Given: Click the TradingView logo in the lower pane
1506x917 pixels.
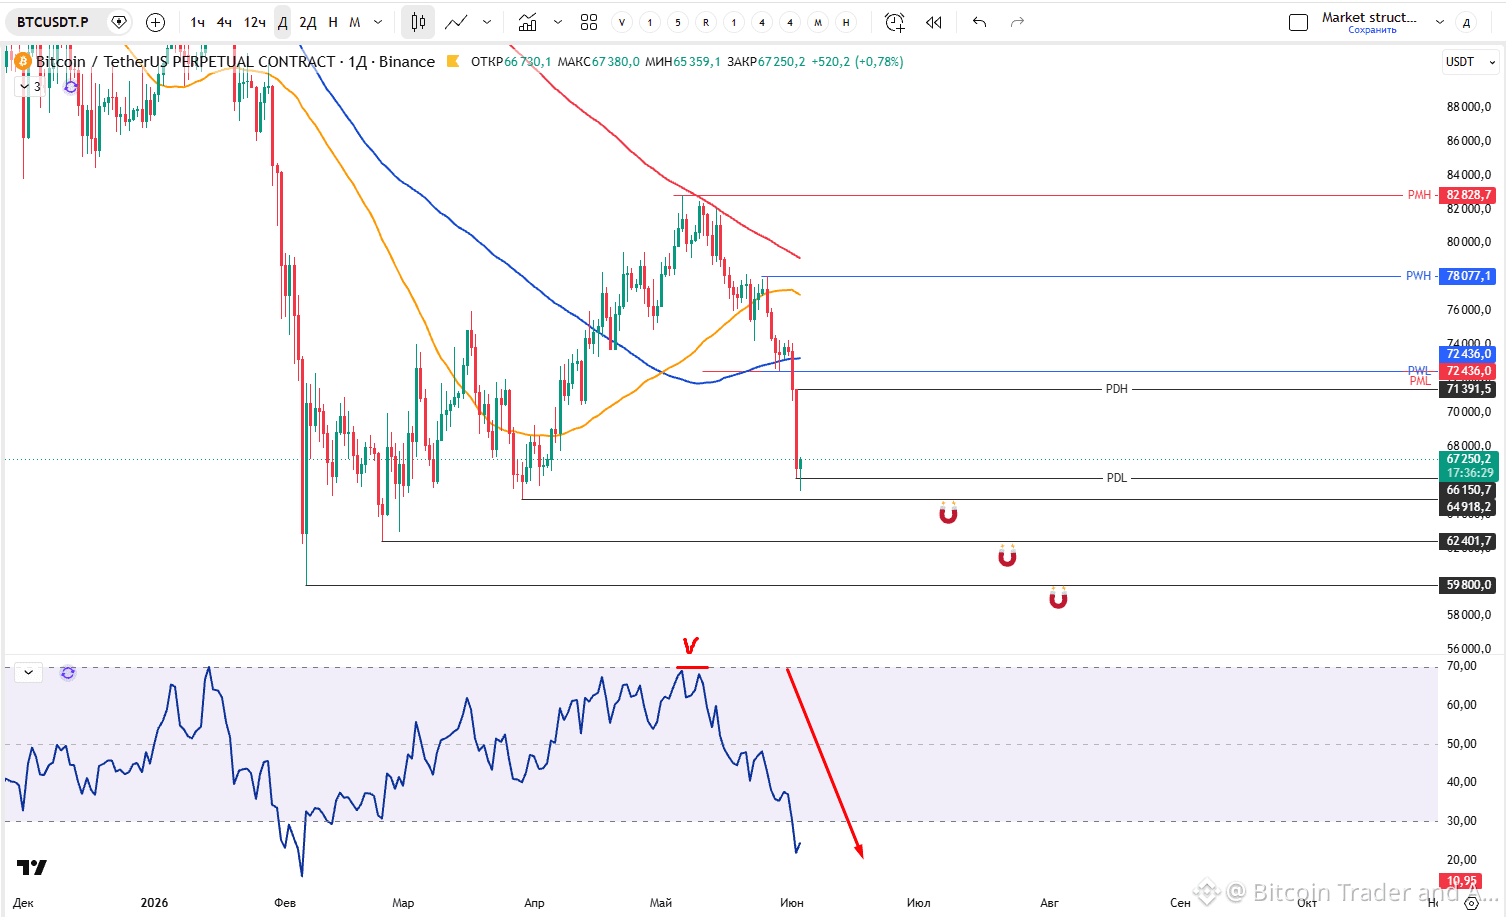Looking at the screenshot, I should 32,867.
